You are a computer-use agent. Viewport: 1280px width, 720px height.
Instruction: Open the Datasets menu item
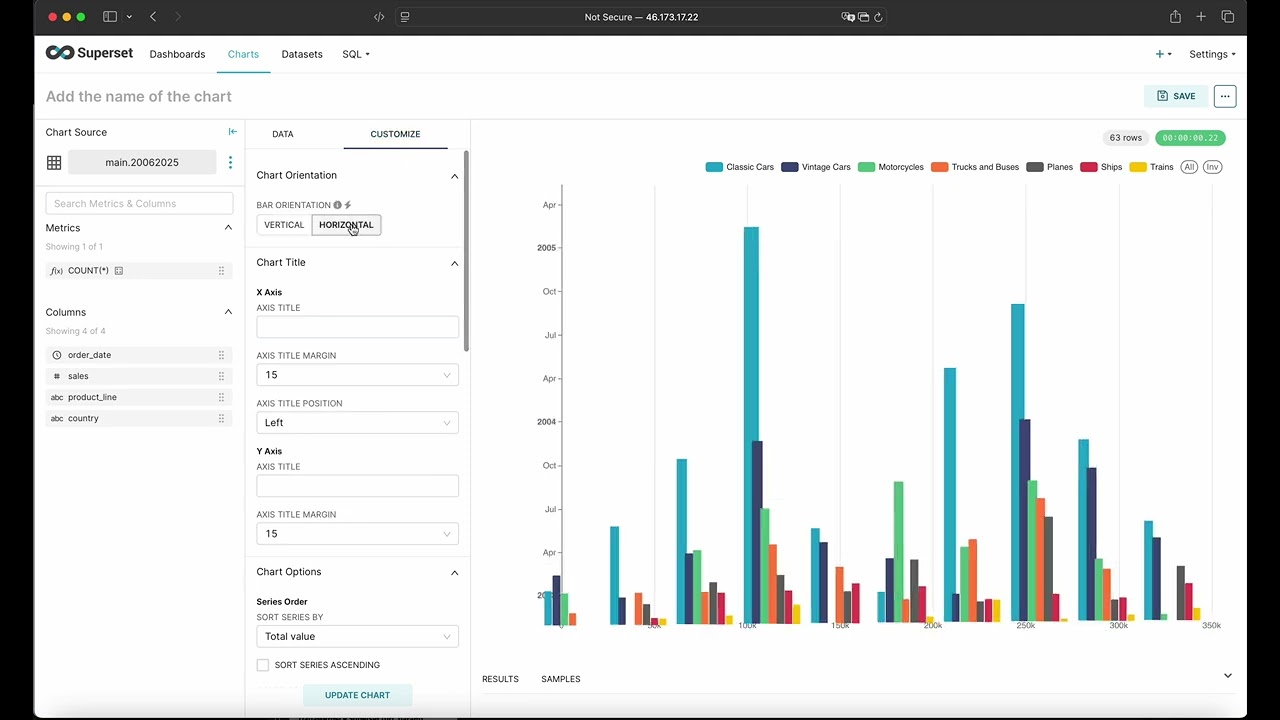tap(302, 54)
